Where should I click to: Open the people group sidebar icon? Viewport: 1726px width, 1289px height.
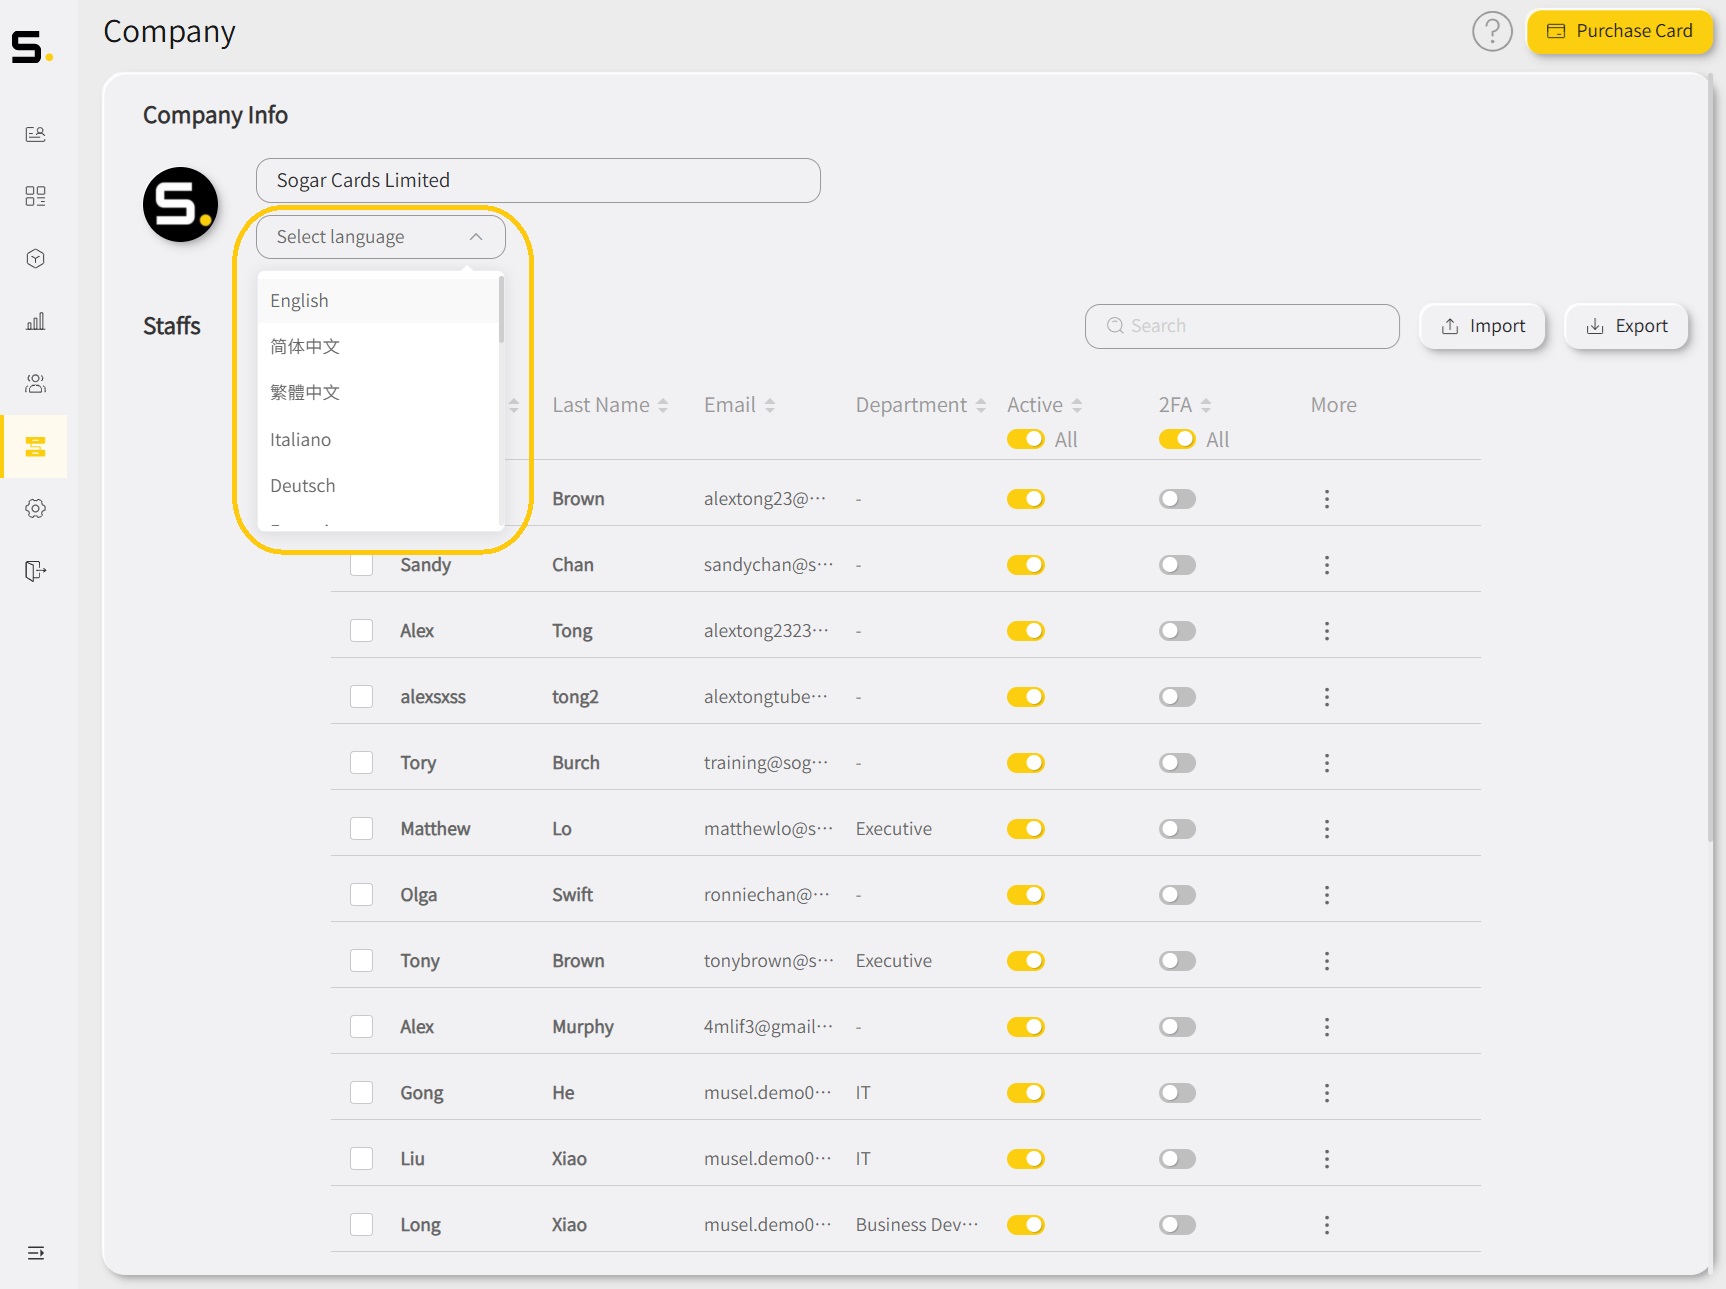(x=35, y=383)
